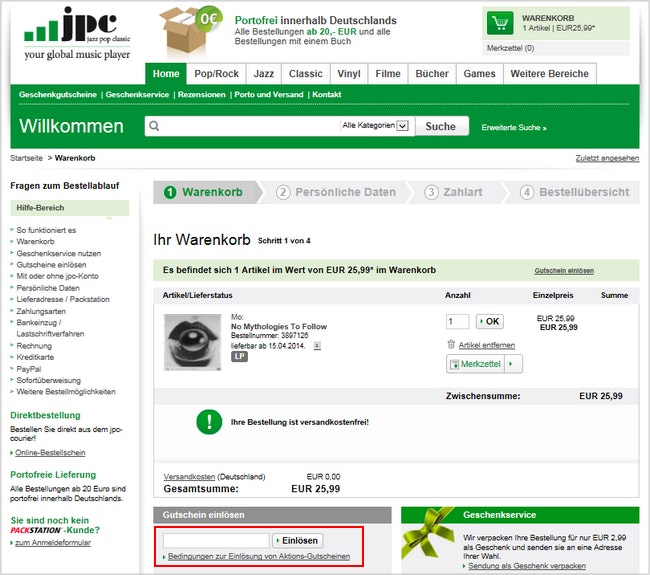Click the Einlösen voucher button
The image size is (650, 575).
[298, 541]
